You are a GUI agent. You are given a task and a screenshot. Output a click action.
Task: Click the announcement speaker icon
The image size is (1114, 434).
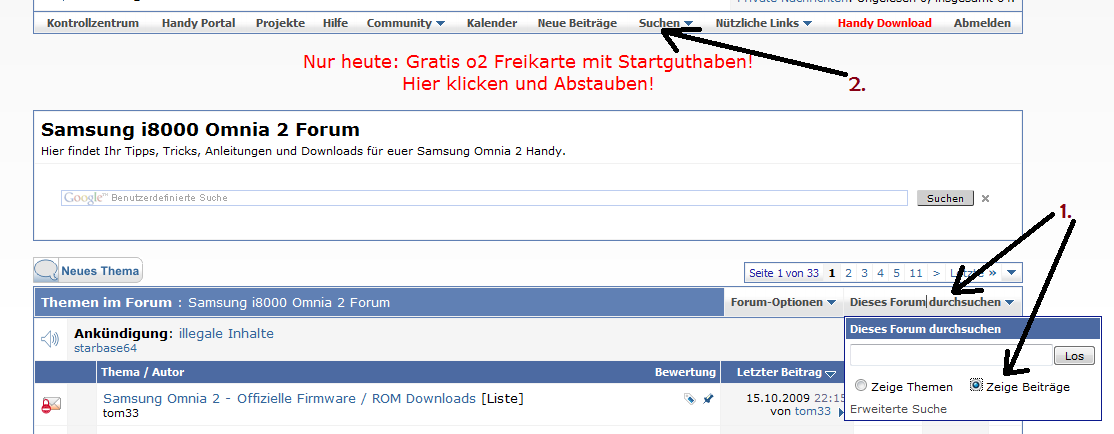[x=50, y=340]
